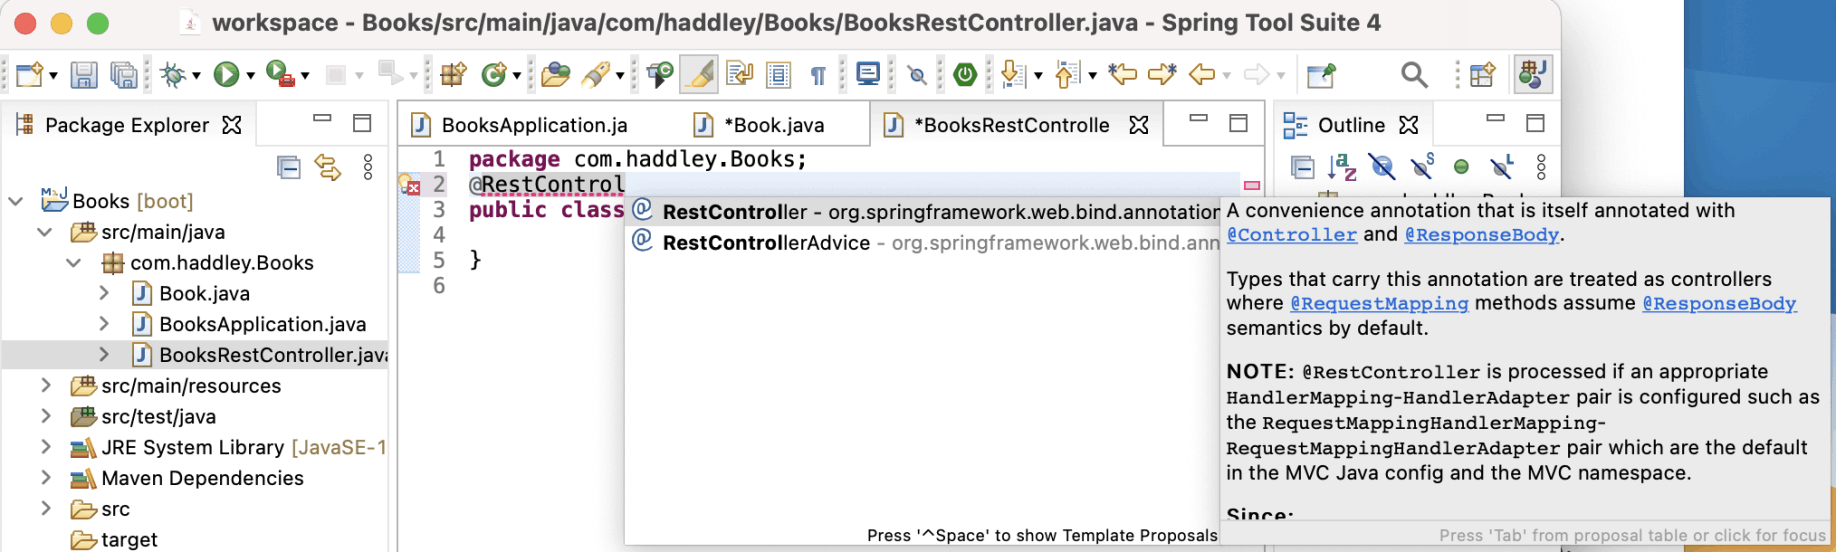Click the Save floppy disk icon

click(x=84, y=75)
